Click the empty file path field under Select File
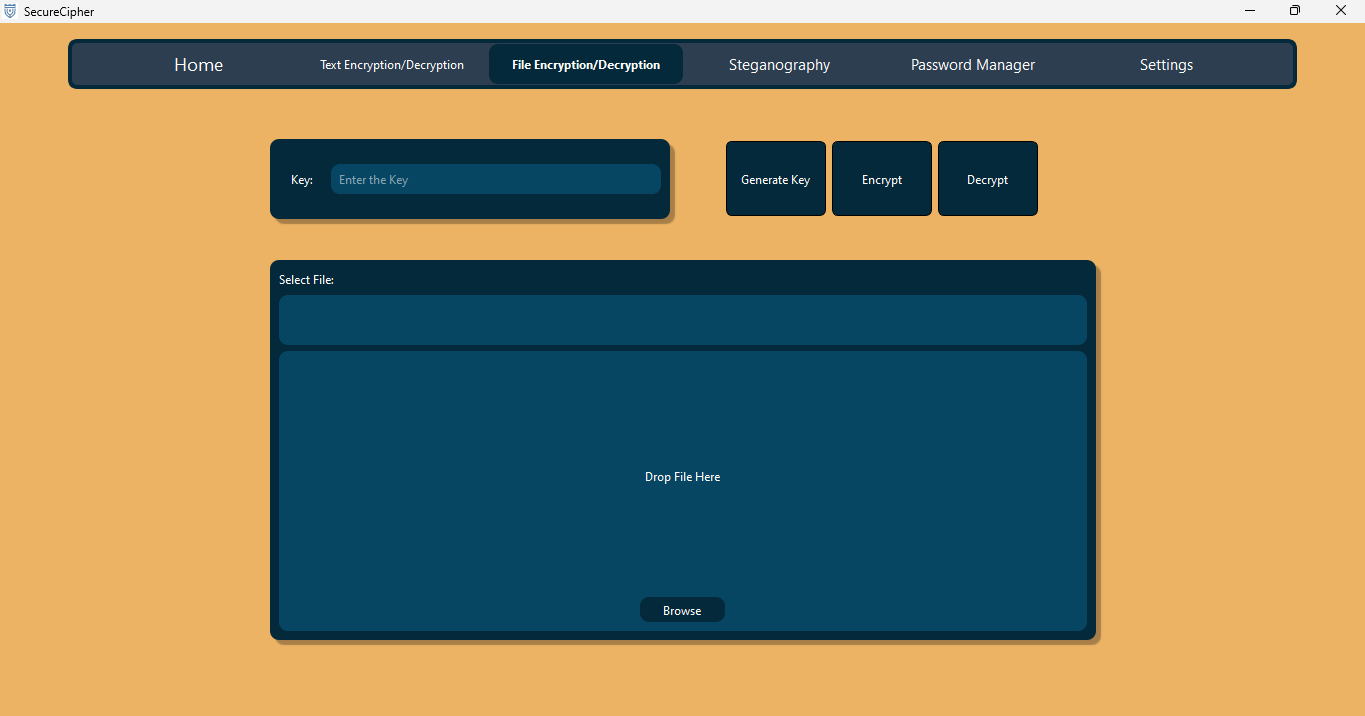Image resolution: width=1365 pixels, height=716 pixels. click(x=682, y=320)
